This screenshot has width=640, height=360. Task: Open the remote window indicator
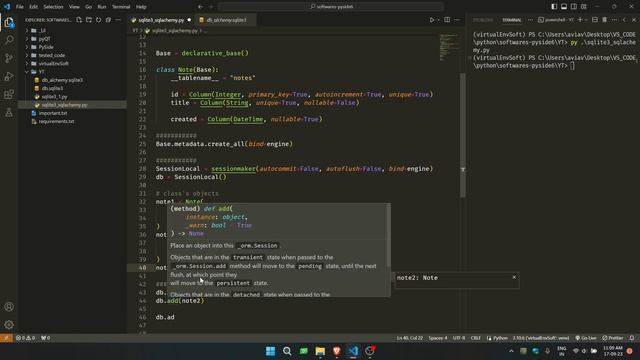point(6,338)
